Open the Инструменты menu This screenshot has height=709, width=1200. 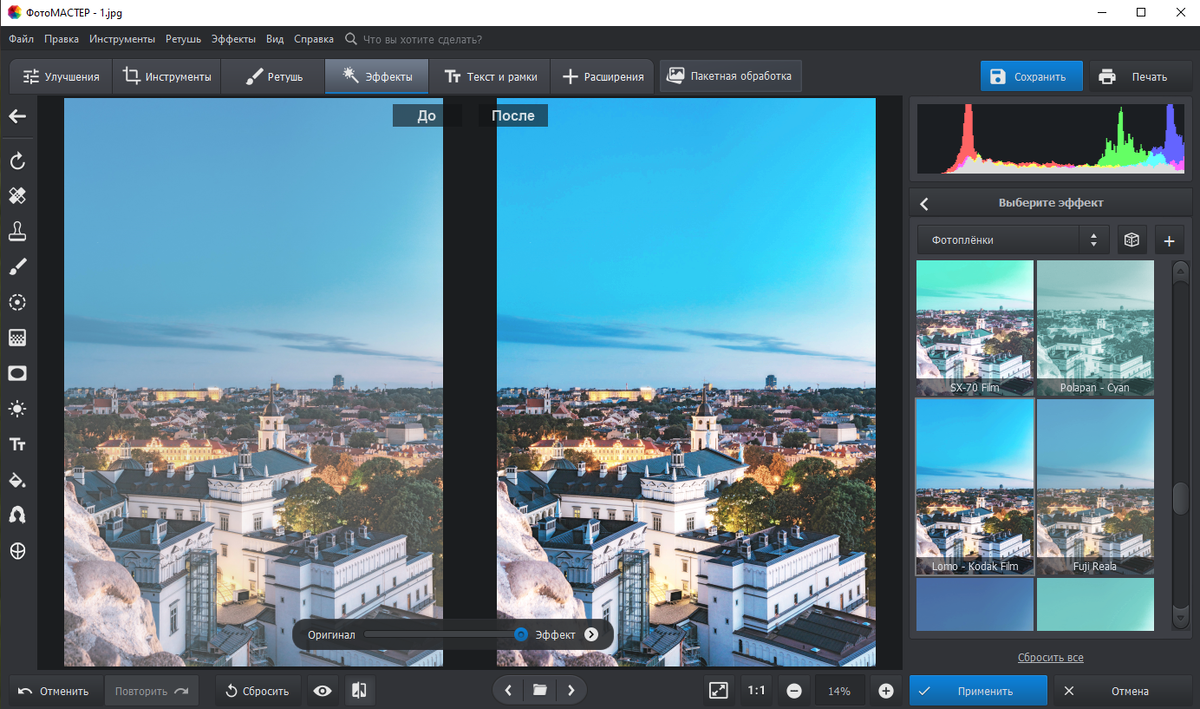point(122,39)
